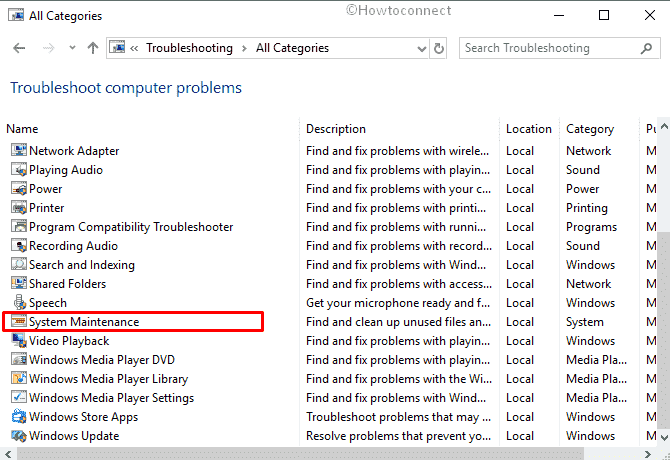Expand the breadcrumb chevron before Troubleshooting
This screenshot has height=460, width=670.
click(x=134, y=48)
